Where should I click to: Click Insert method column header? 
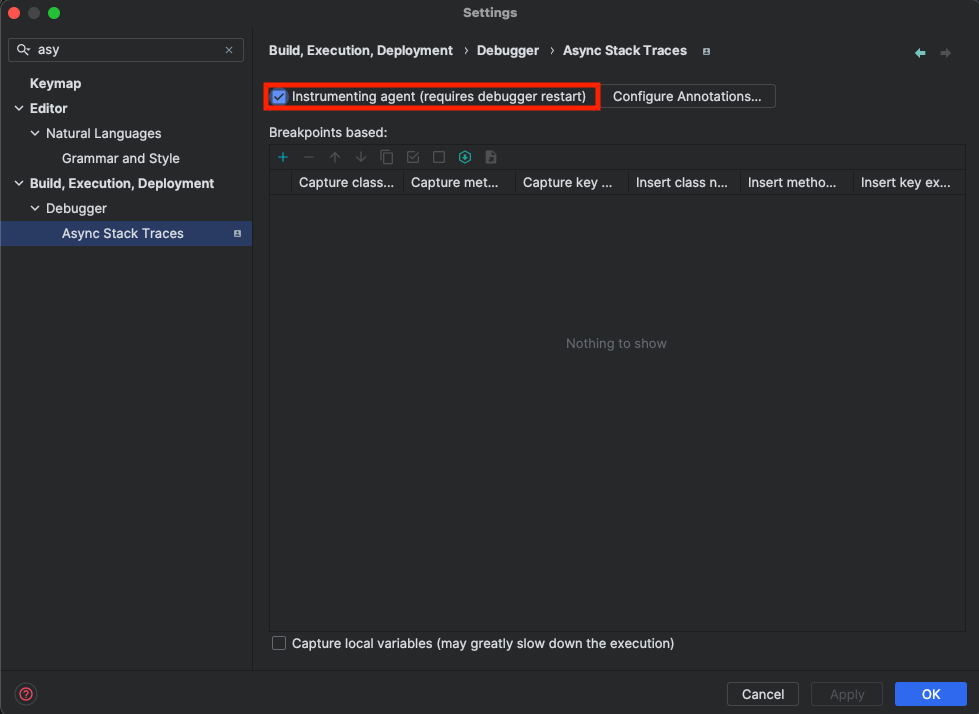pos(797,182)
